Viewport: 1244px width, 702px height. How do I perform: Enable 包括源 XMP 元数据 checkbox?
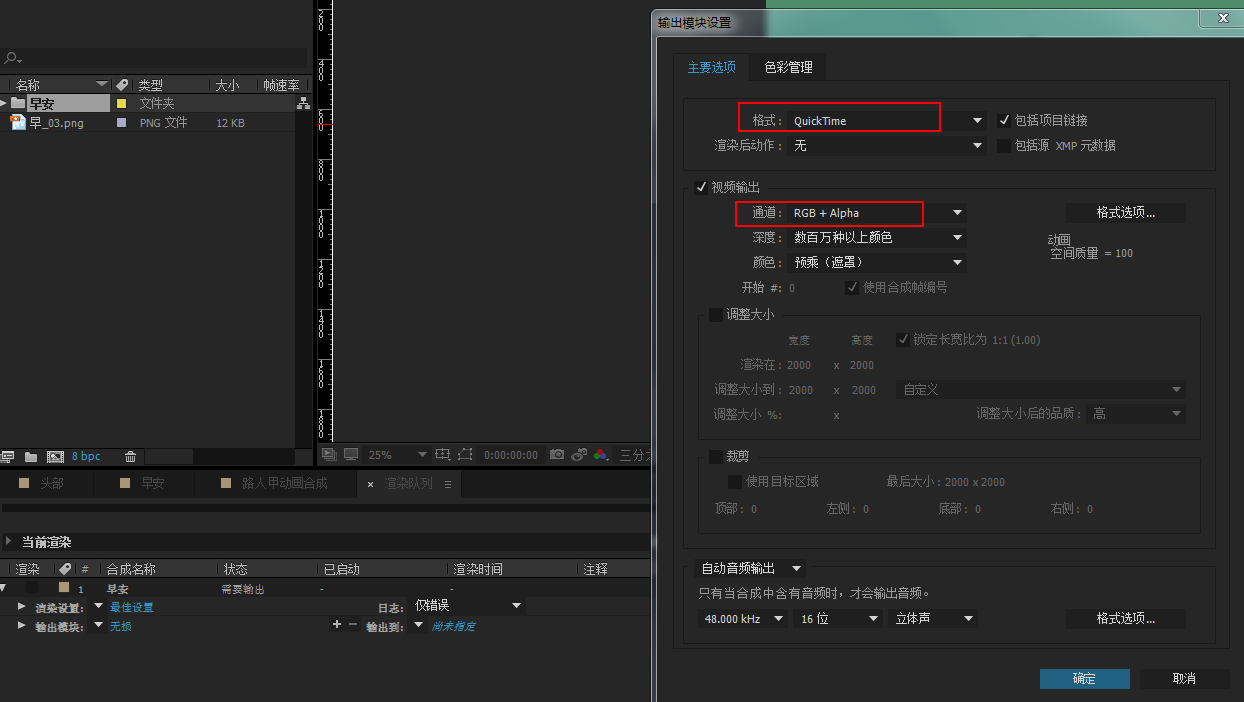coord(1005,145)
